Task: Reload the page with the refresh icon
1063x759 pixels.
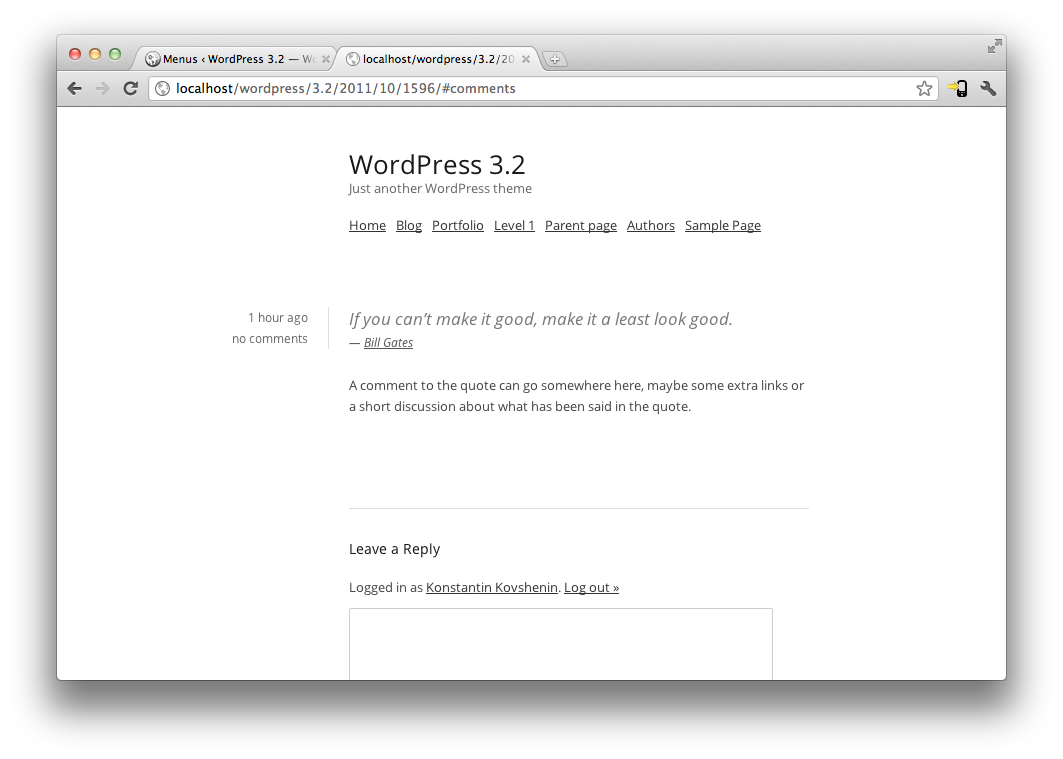Action: pos(131,88)
